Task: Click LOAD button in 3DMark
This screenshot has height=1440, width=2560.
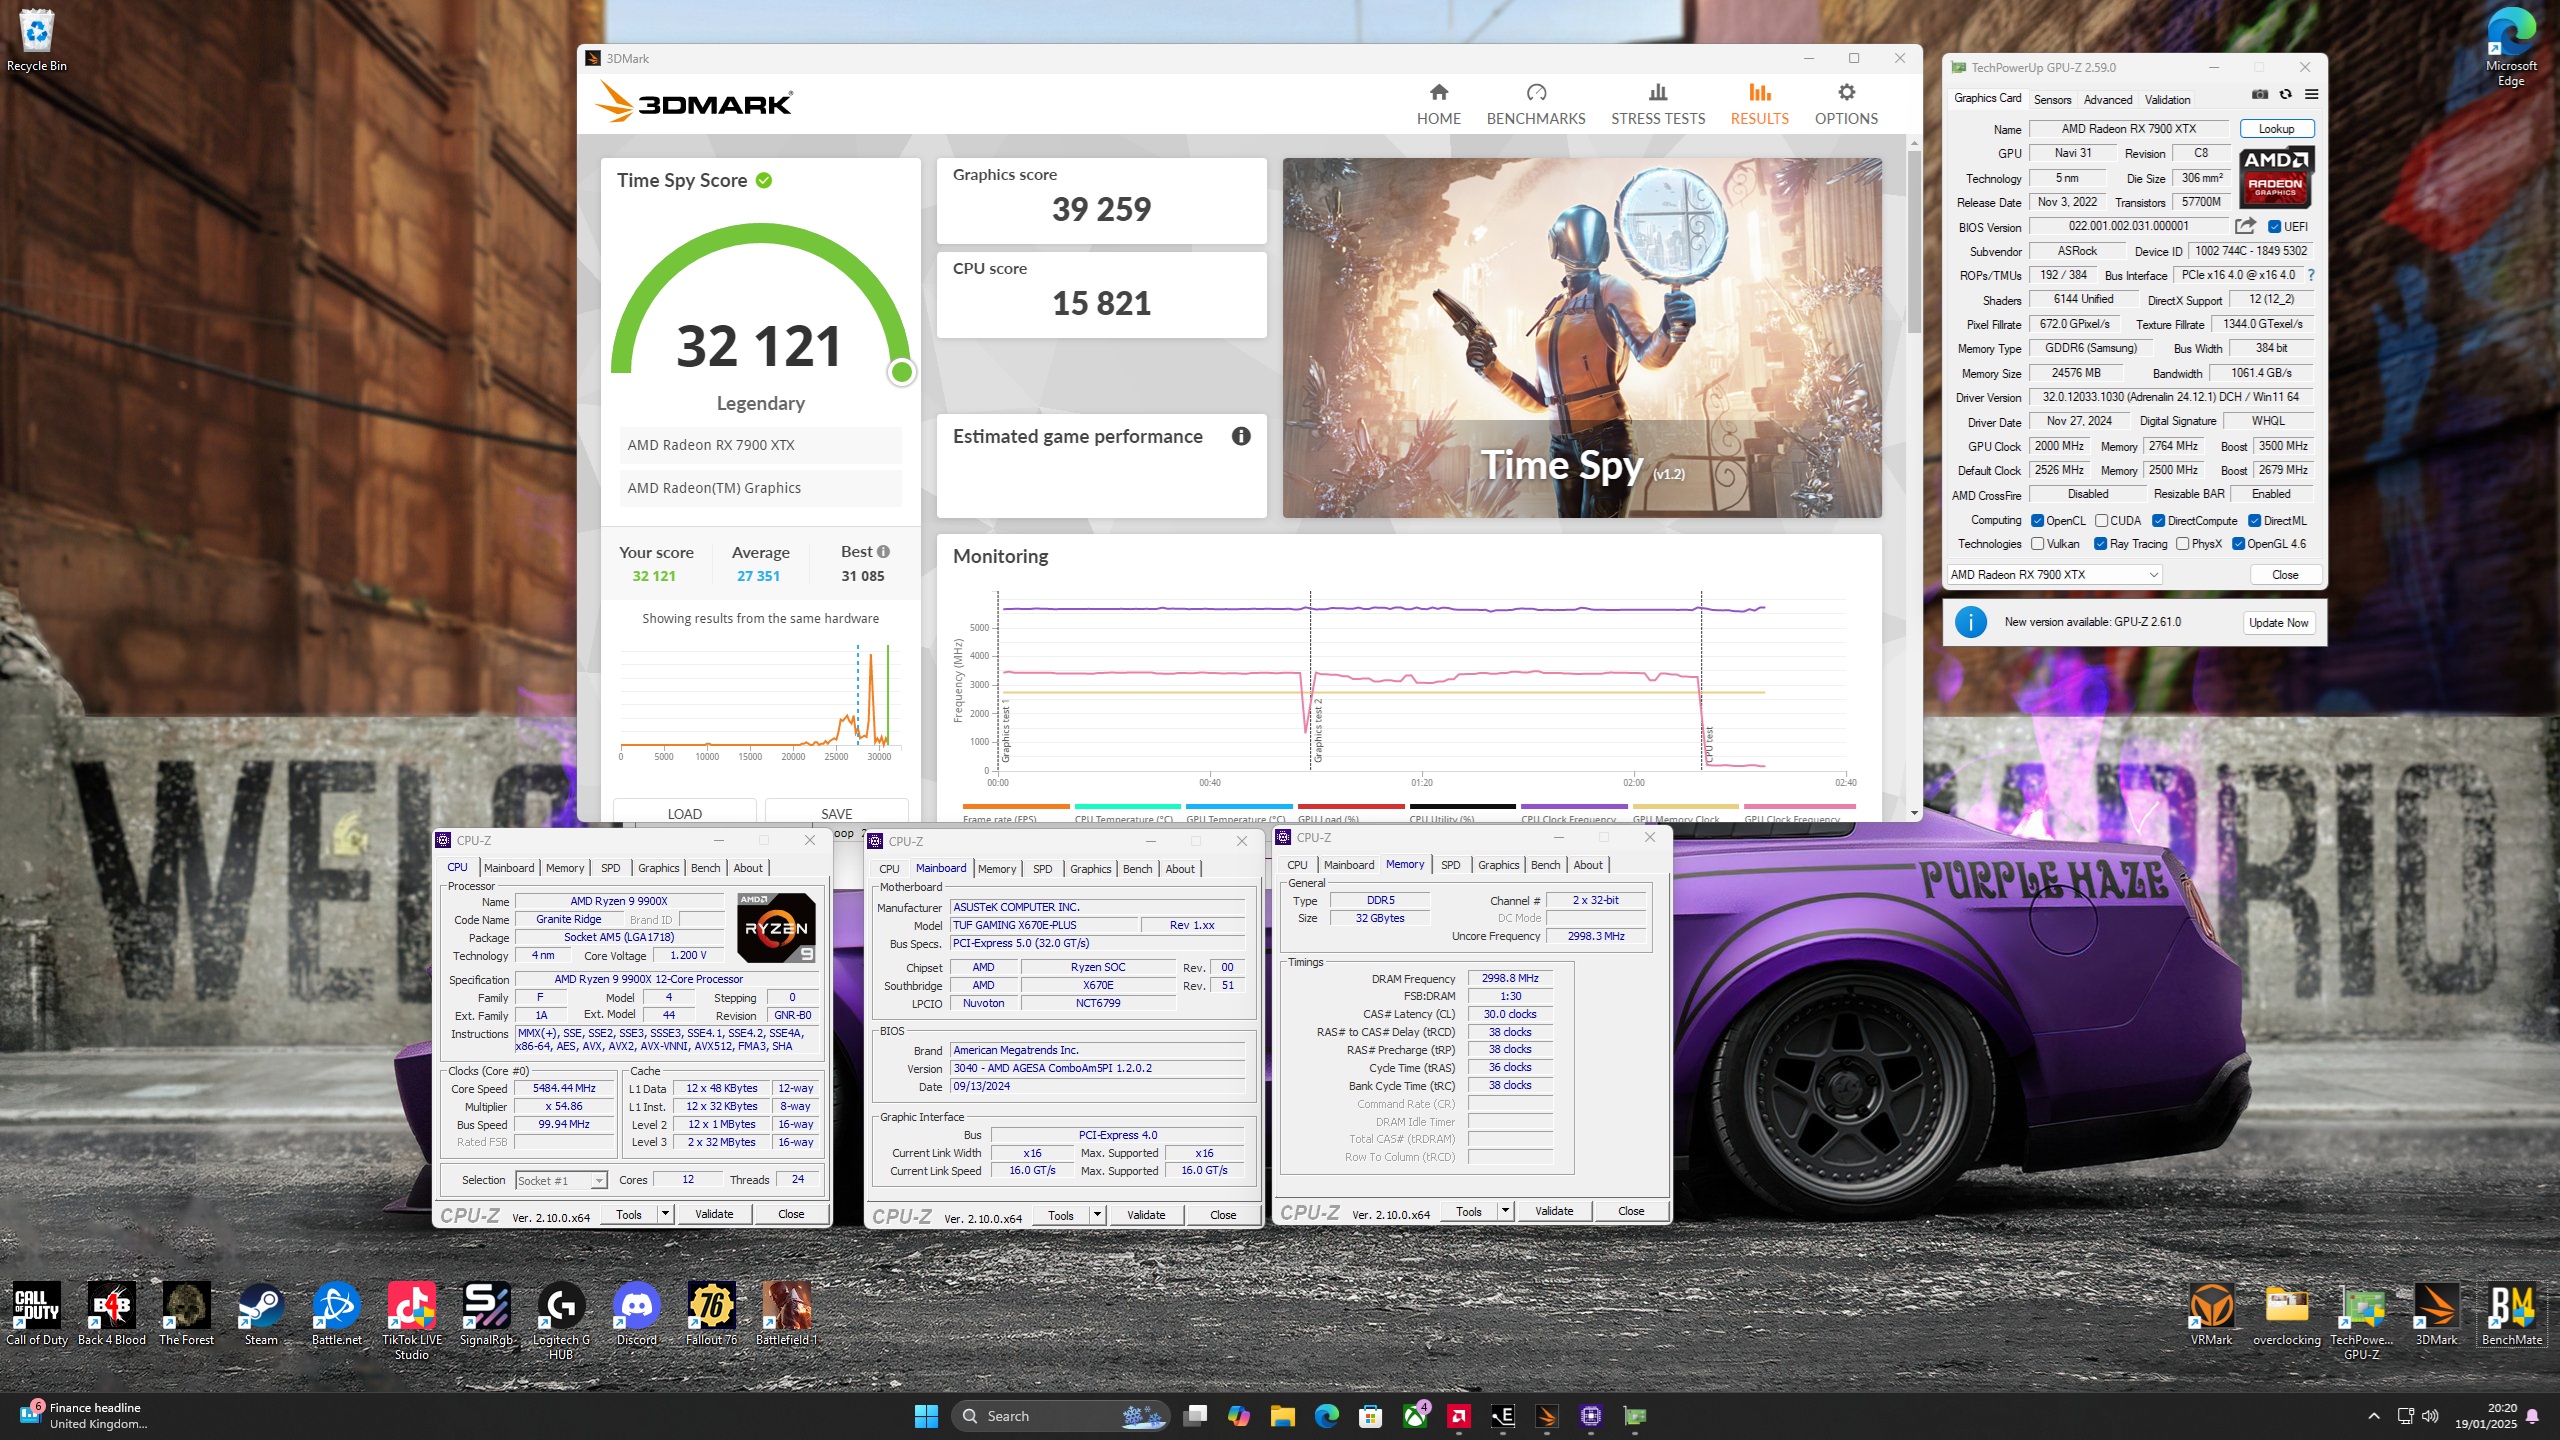Action: 685,813
